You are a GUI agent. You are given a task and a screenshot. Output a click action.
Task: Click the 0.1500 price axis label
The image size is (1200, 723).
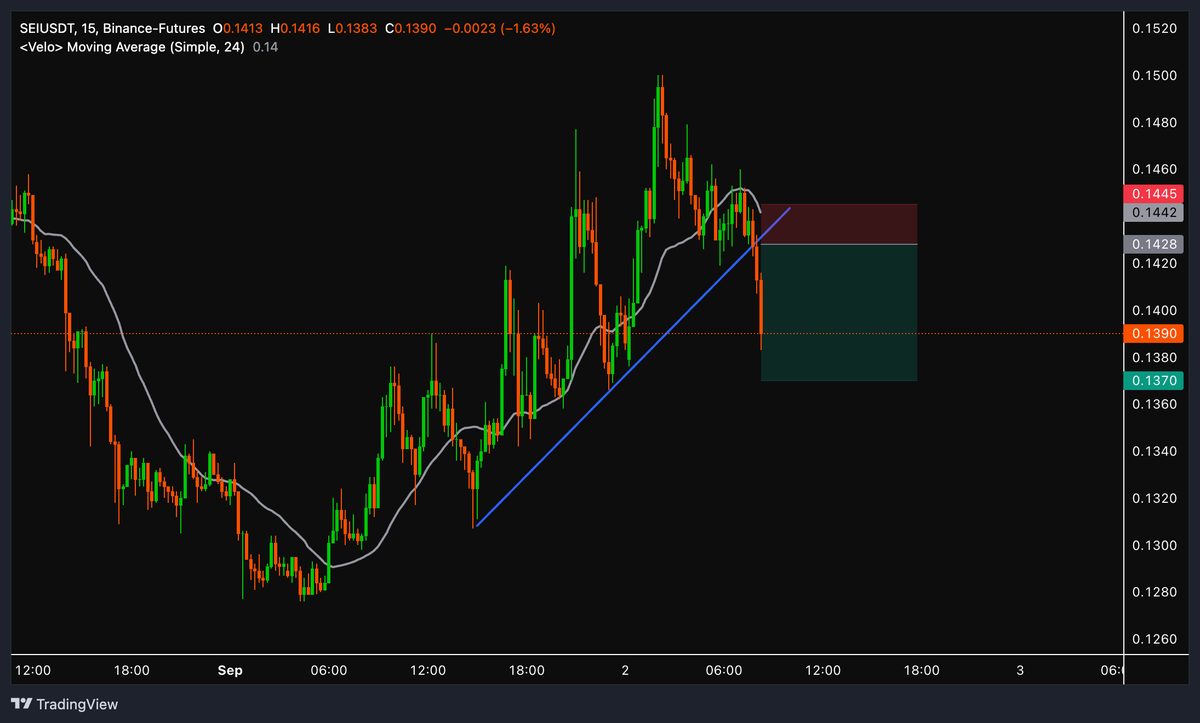point(1154,76)
